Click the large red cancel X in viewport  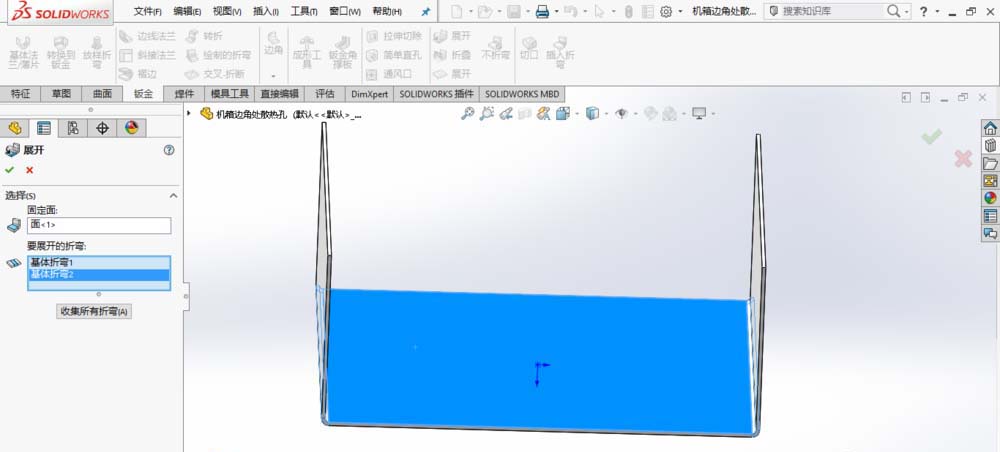click(963, 159)
